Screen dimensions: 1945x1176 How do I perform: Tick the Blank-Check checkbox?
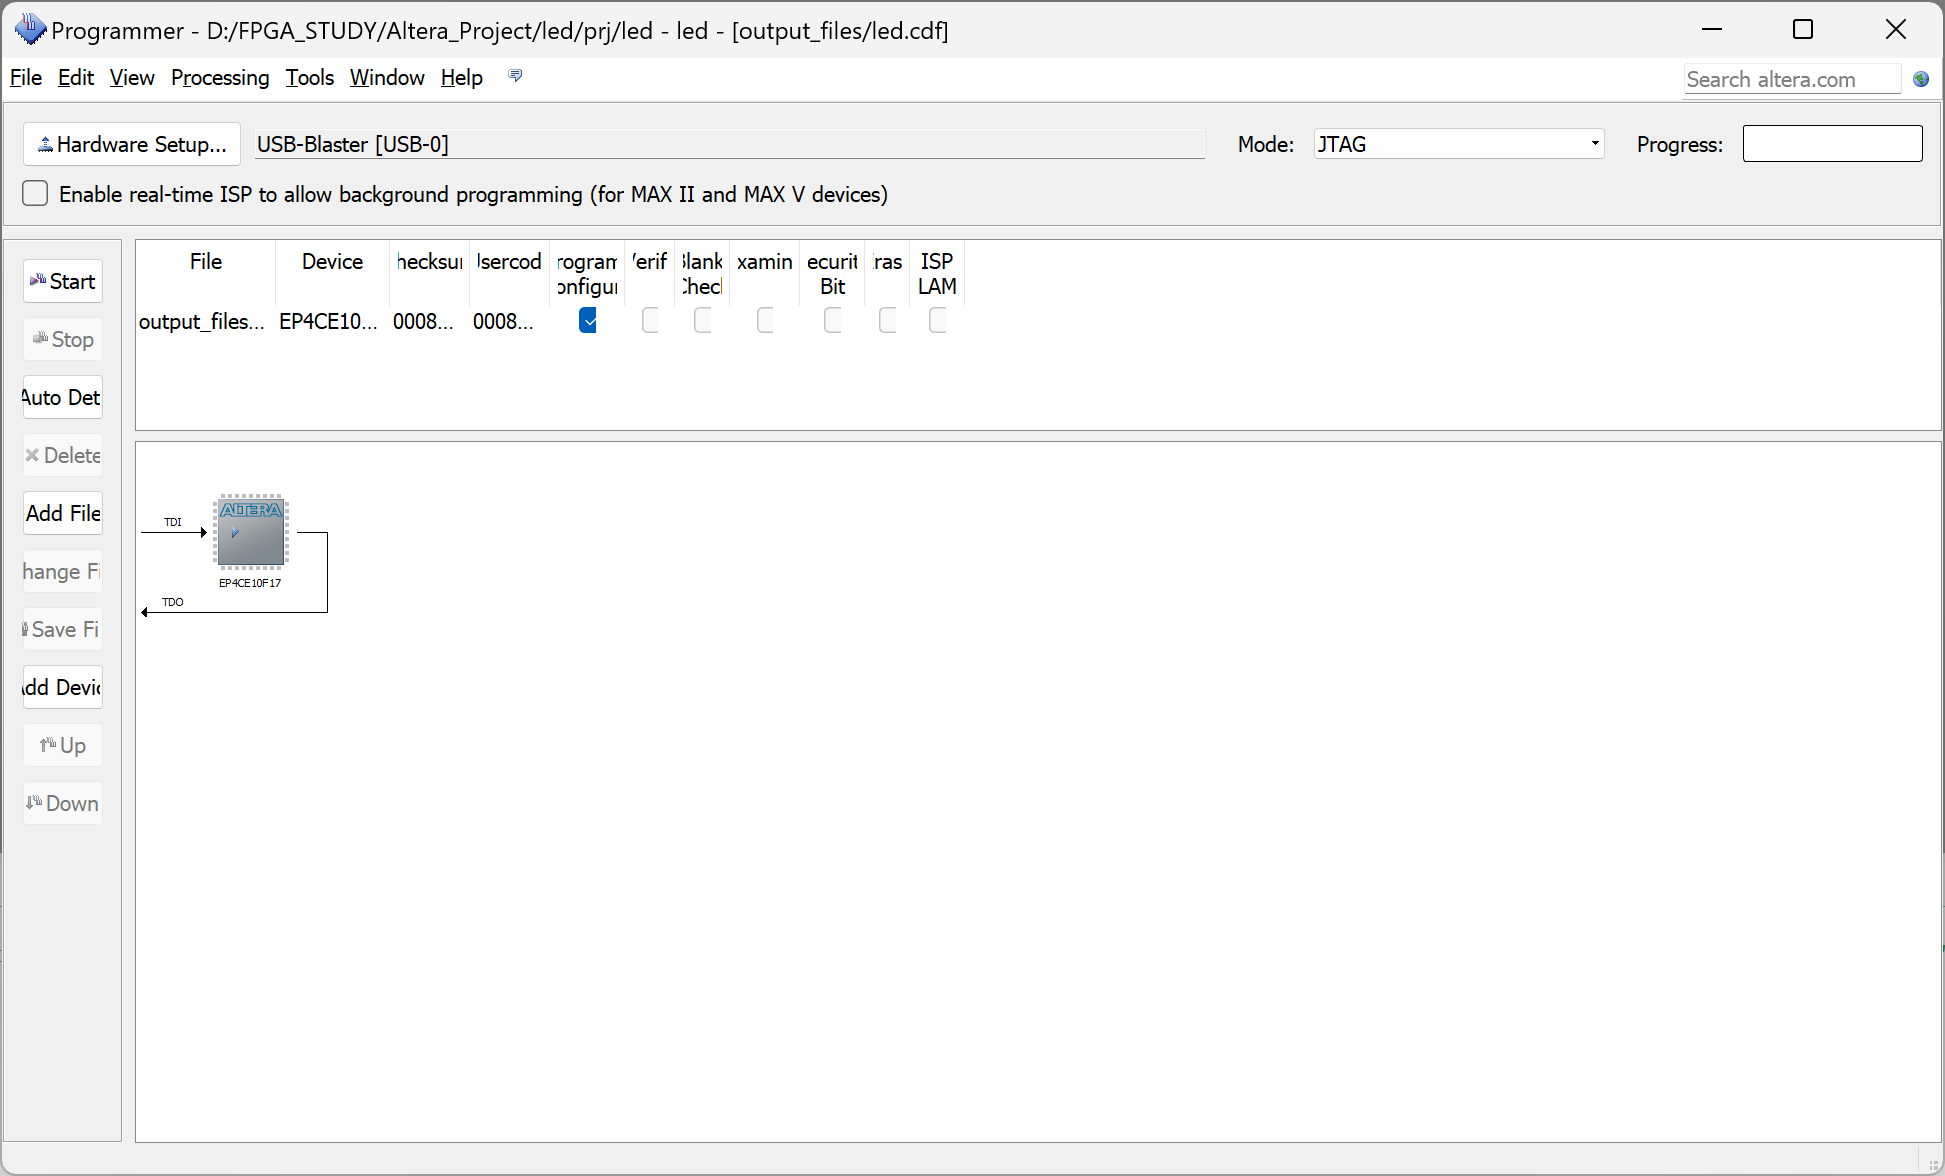(x=703, y=321)
